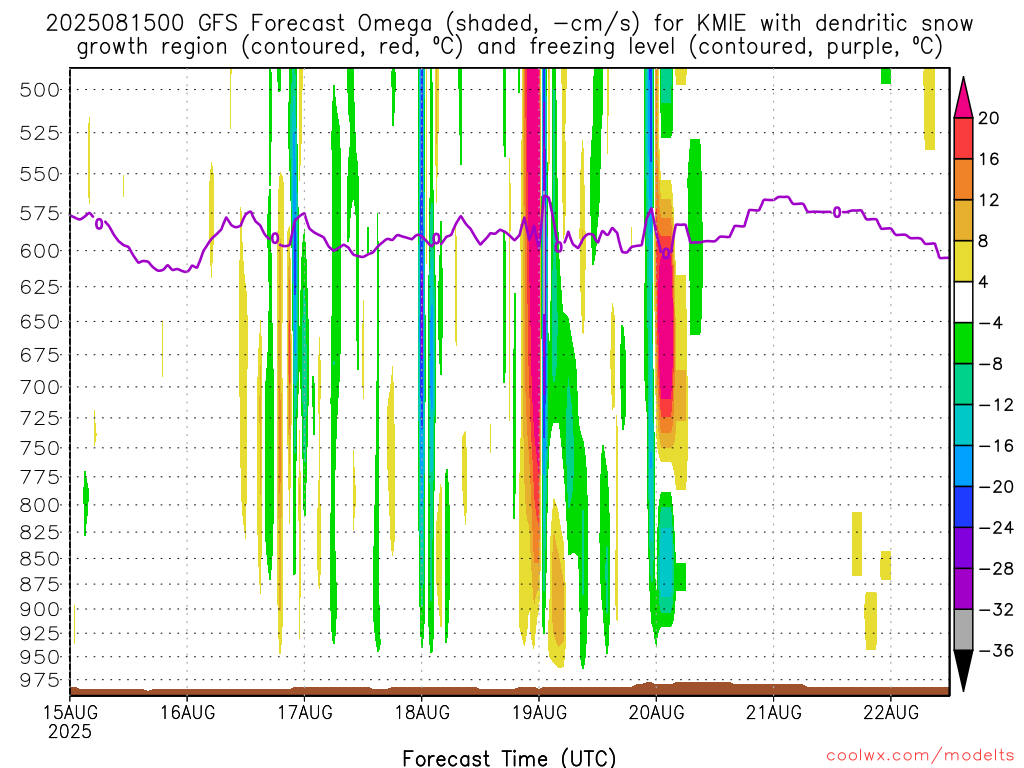Click the 500 pressure level label
The image size is (1024, 768).
click(x=40, y=90)
